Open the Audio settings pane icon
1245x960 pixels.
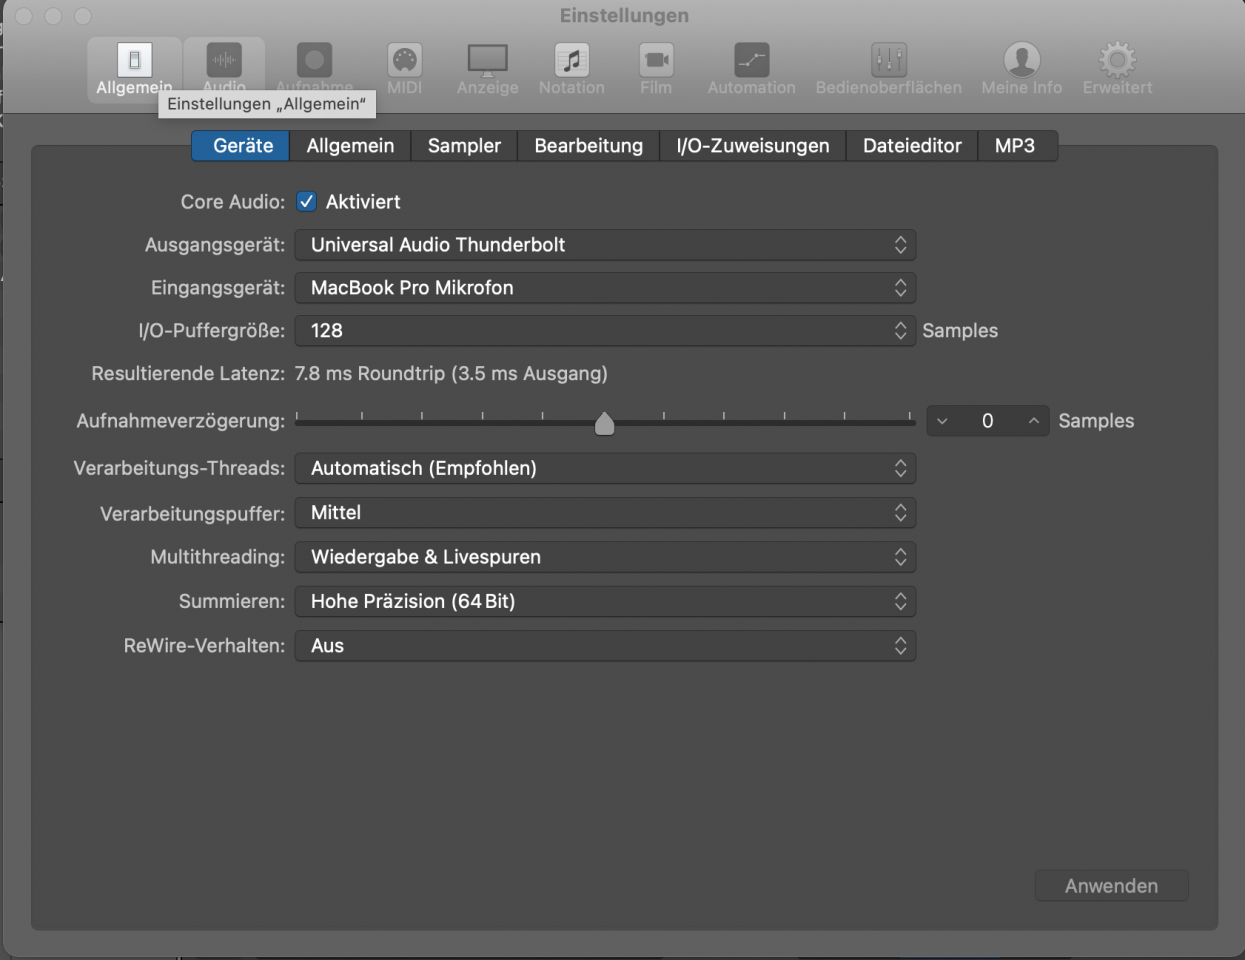(x=224, y=60)
